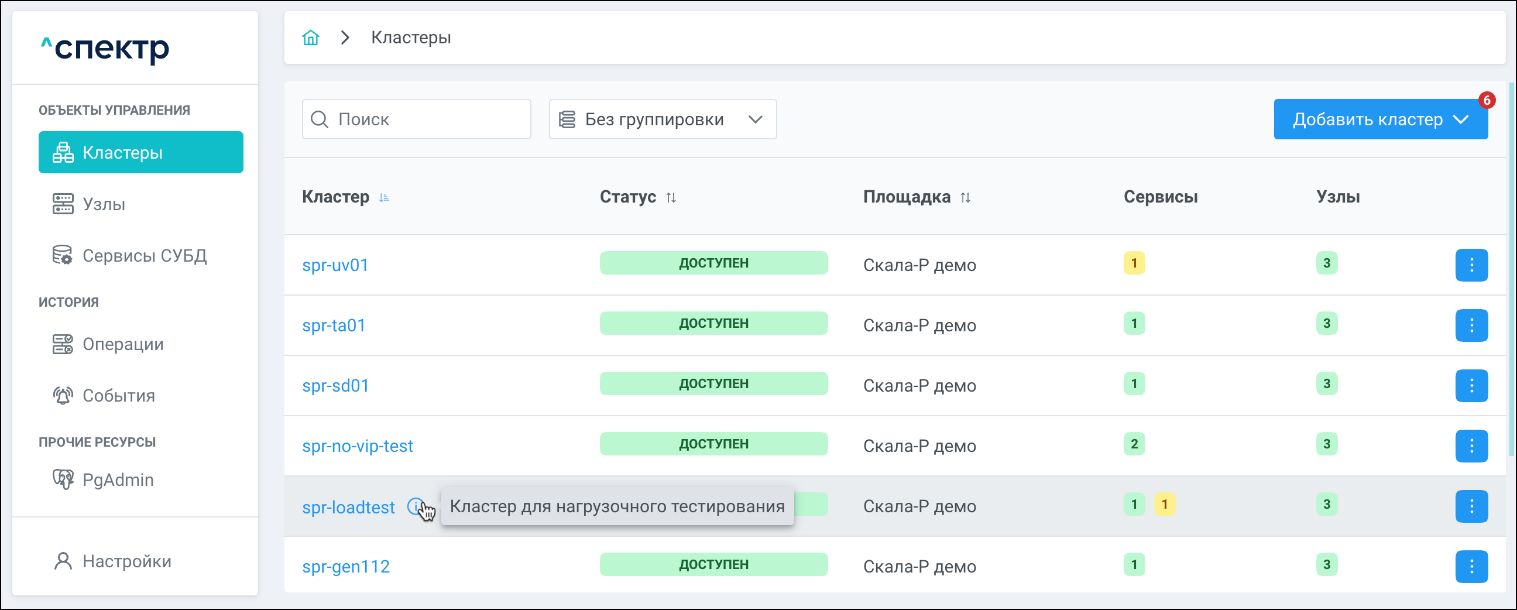
Task: Open three-dot menu for spr-no-vip-test row
Action: pyautogui.click(x=1471, y=445)
